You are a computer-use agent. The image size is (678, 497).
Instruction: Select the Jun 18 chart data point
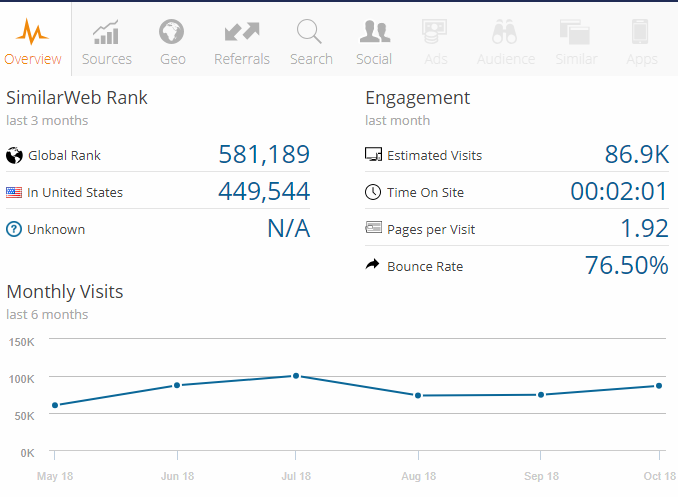pos(177,385)
